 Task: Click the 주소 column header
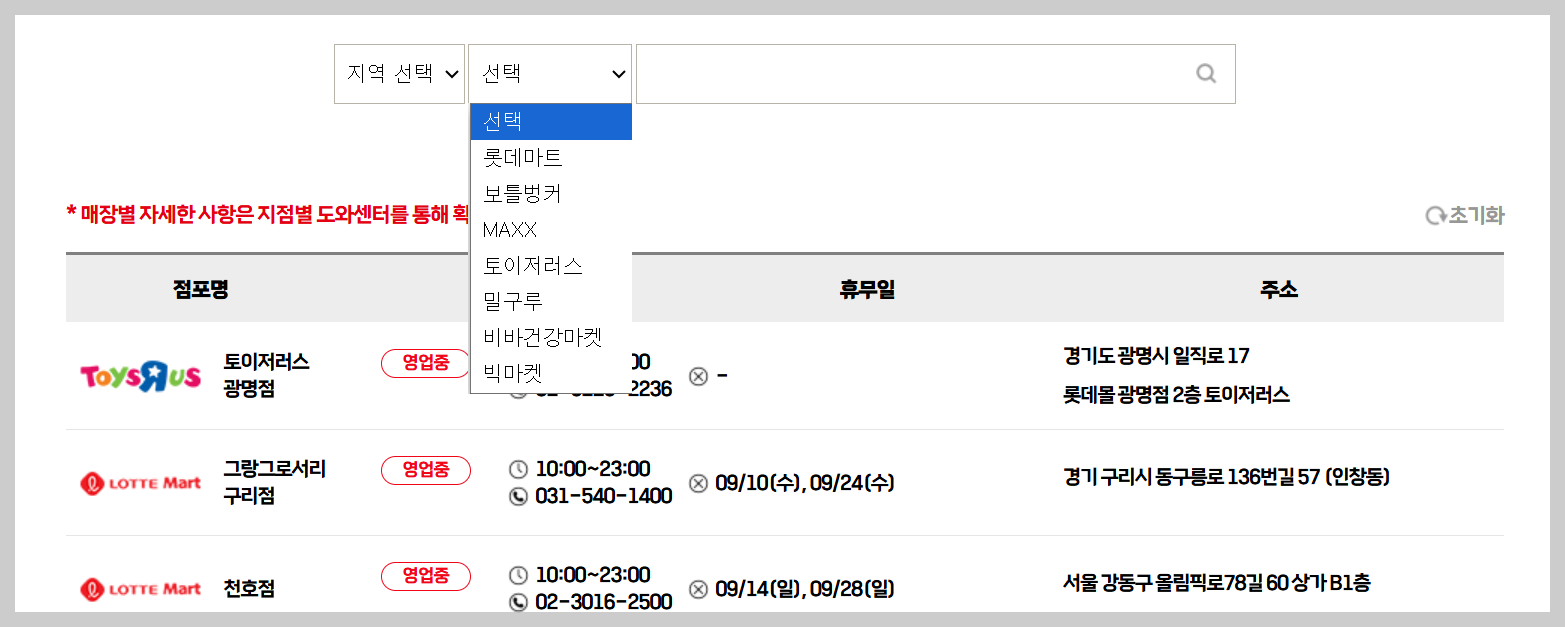1279,290
